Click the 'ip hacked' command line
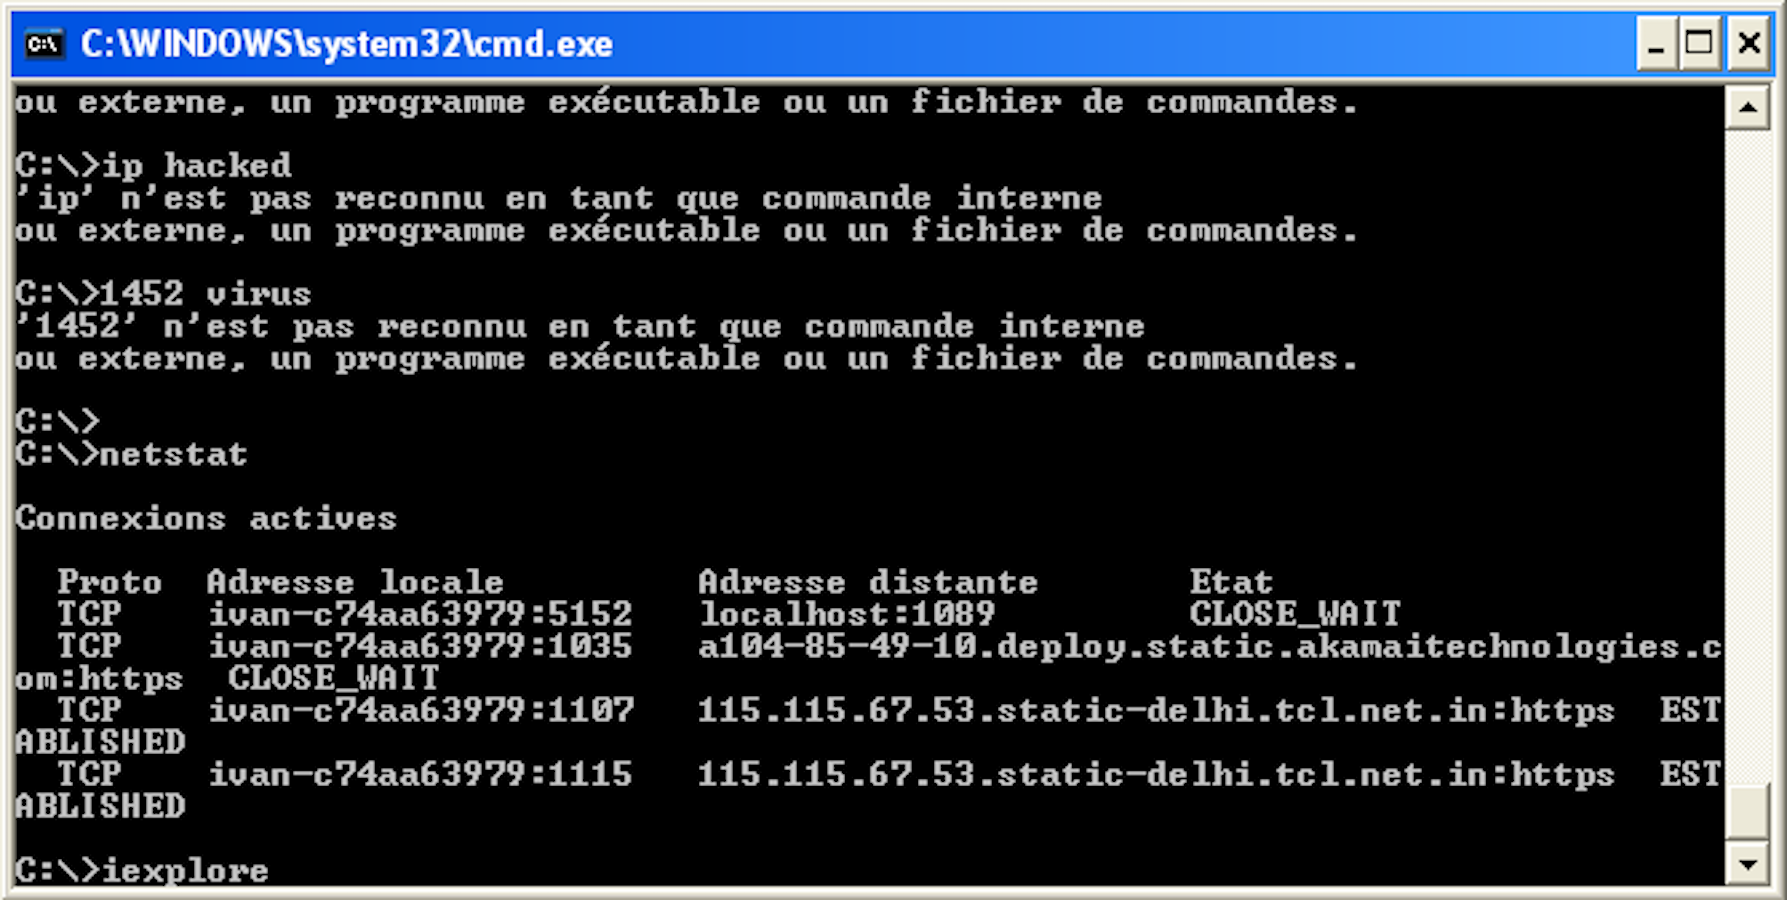 click(153, 165)
